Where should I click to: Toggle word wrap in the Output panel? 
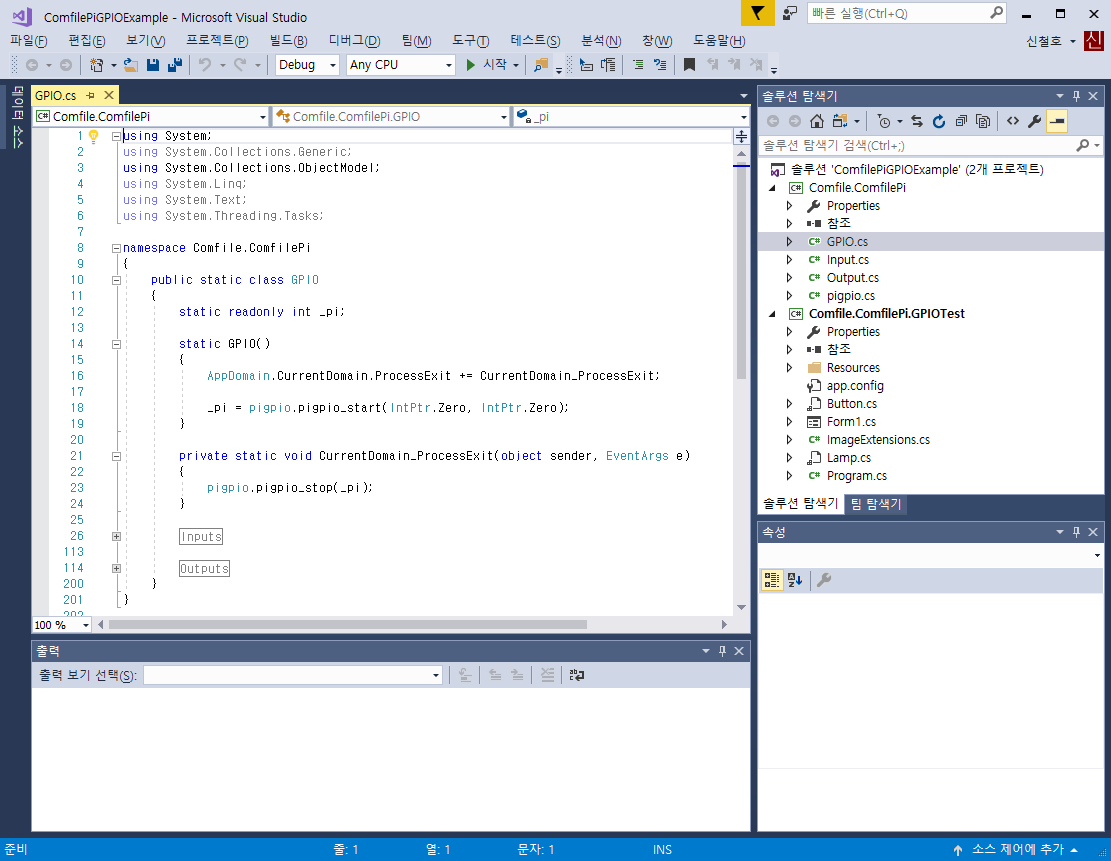(x=577, y=676)
